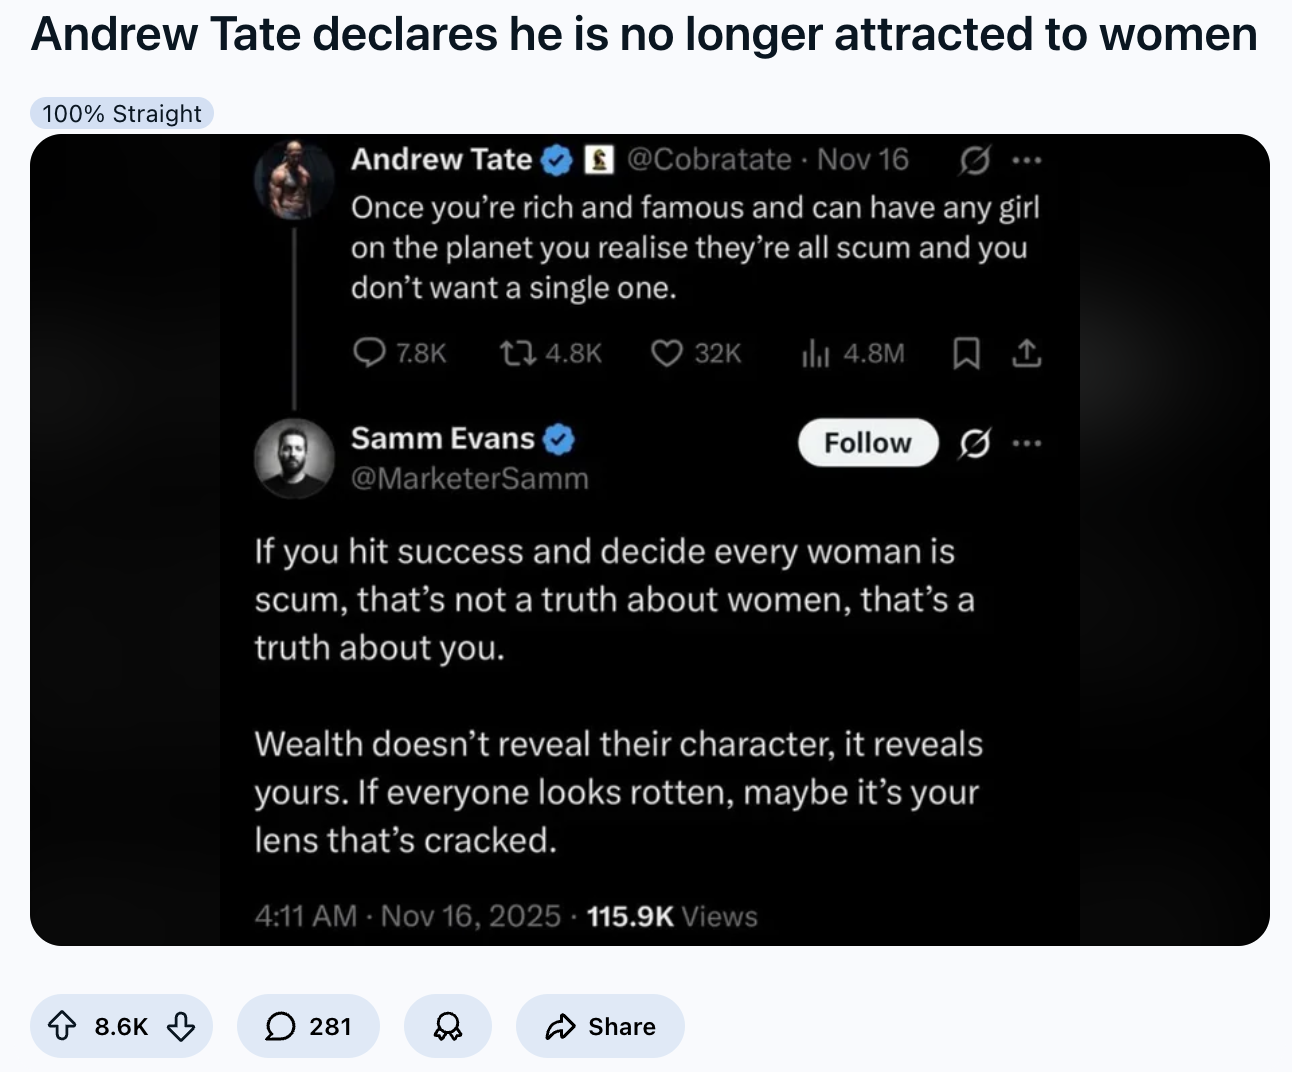Open the post title link
Image resolution: width=1292 pixels, height=1072 pixels.
pos(644,34)
